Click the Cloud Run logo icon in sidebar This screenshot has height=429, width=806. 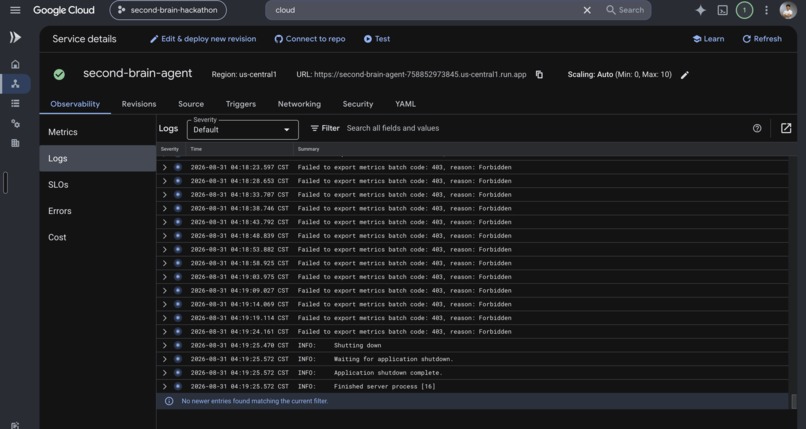[x=15, y=37]
